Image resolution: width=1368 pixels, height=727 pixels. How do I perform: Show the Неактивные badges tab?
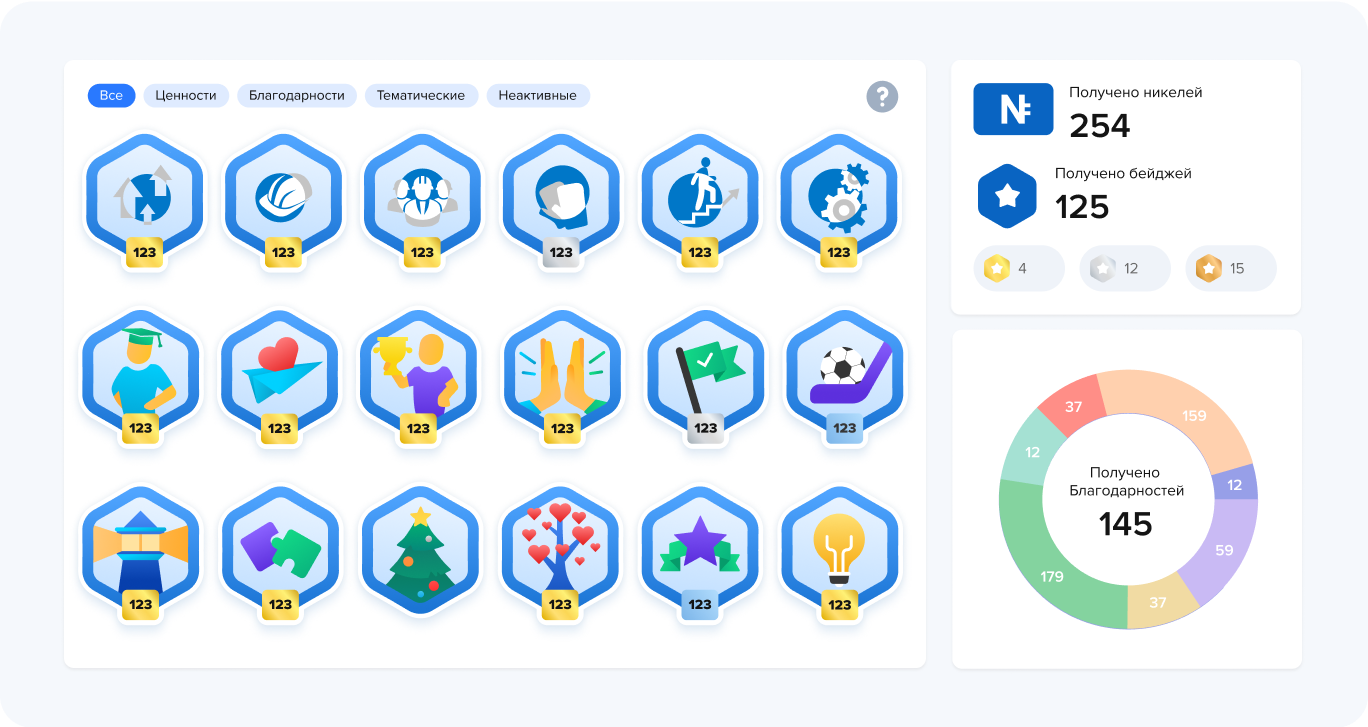[538, 96]
